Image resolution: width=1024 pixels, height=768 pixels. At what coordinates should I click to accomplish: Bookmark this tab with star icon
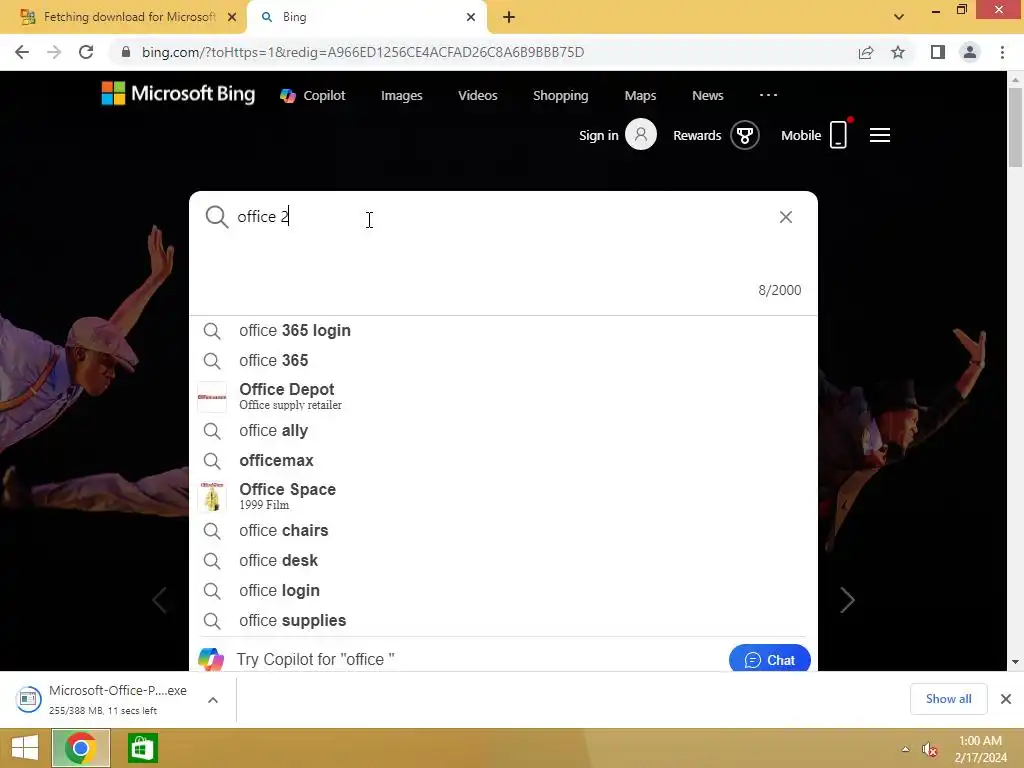point(898,52)
